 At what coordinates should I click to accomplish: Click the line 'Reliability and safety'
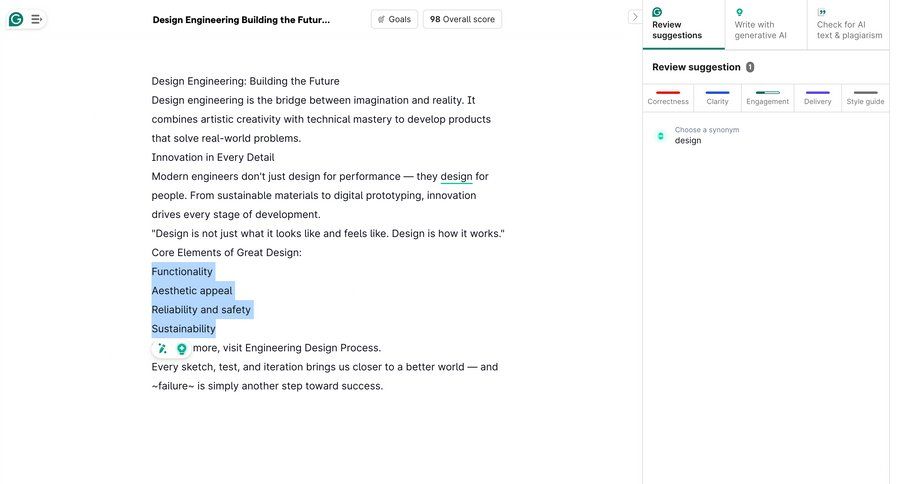pyautogui.click(x=201, y=309)
